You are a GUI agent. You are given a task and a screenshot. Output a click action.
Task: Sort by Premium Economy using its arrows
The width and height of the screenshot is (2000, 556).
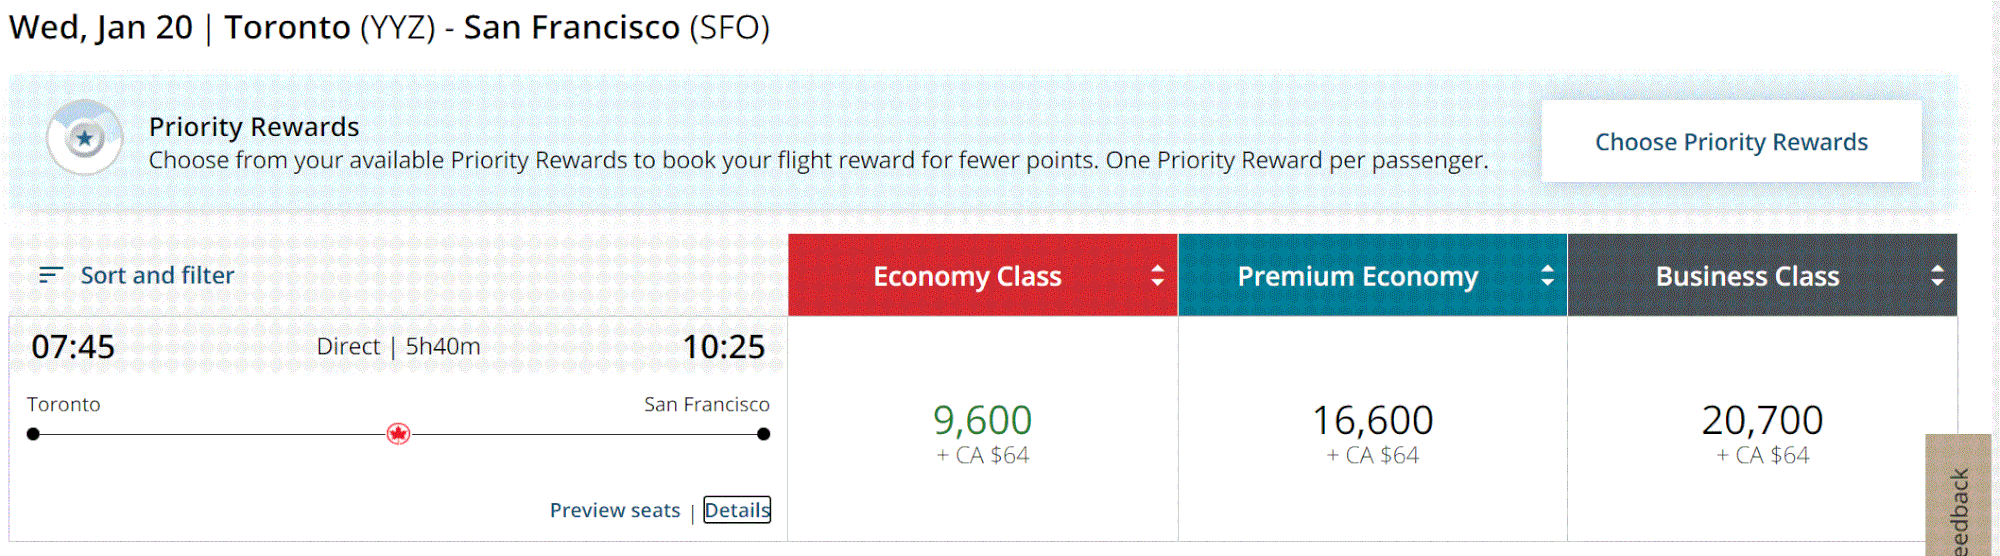(1547, 276)
